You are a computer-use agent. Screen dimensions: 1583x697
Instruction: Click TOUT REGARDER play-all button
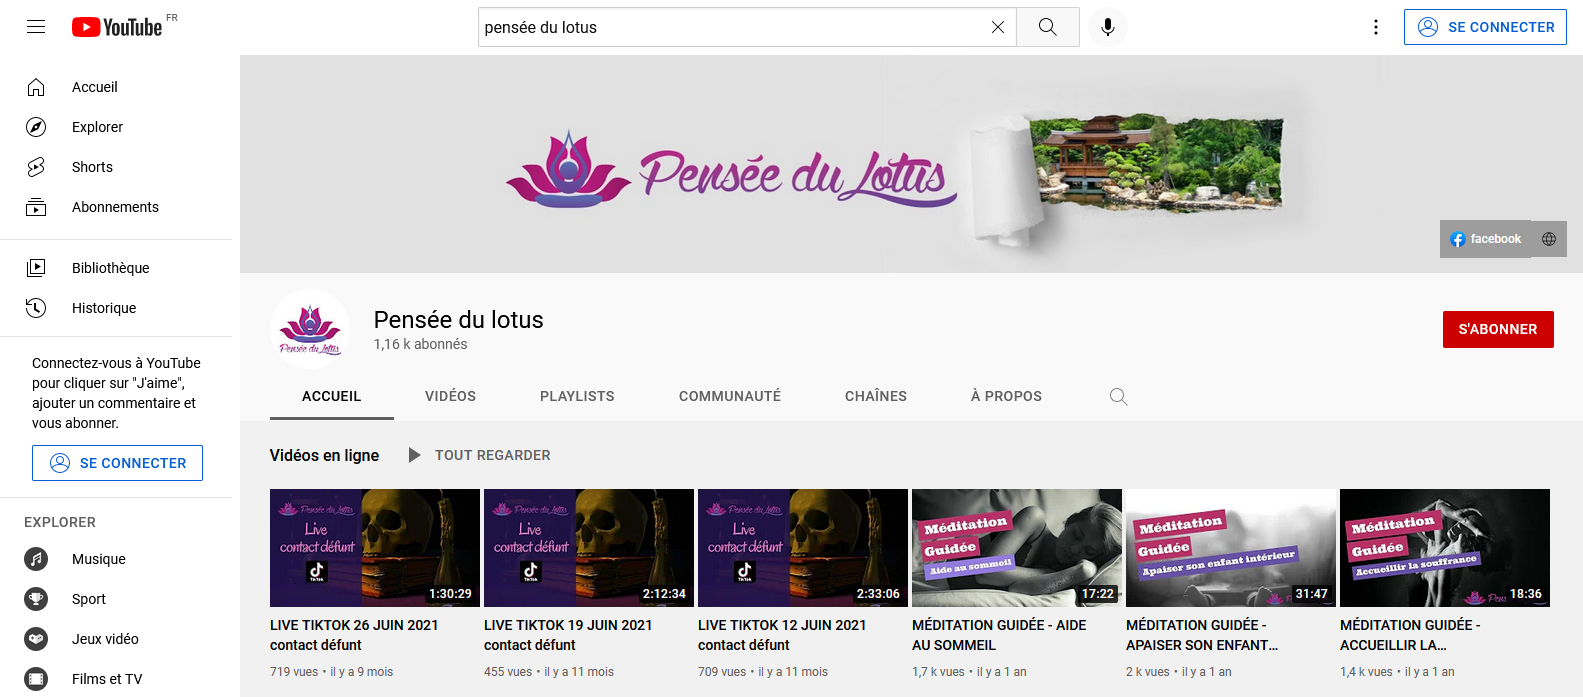coord(479,455)
